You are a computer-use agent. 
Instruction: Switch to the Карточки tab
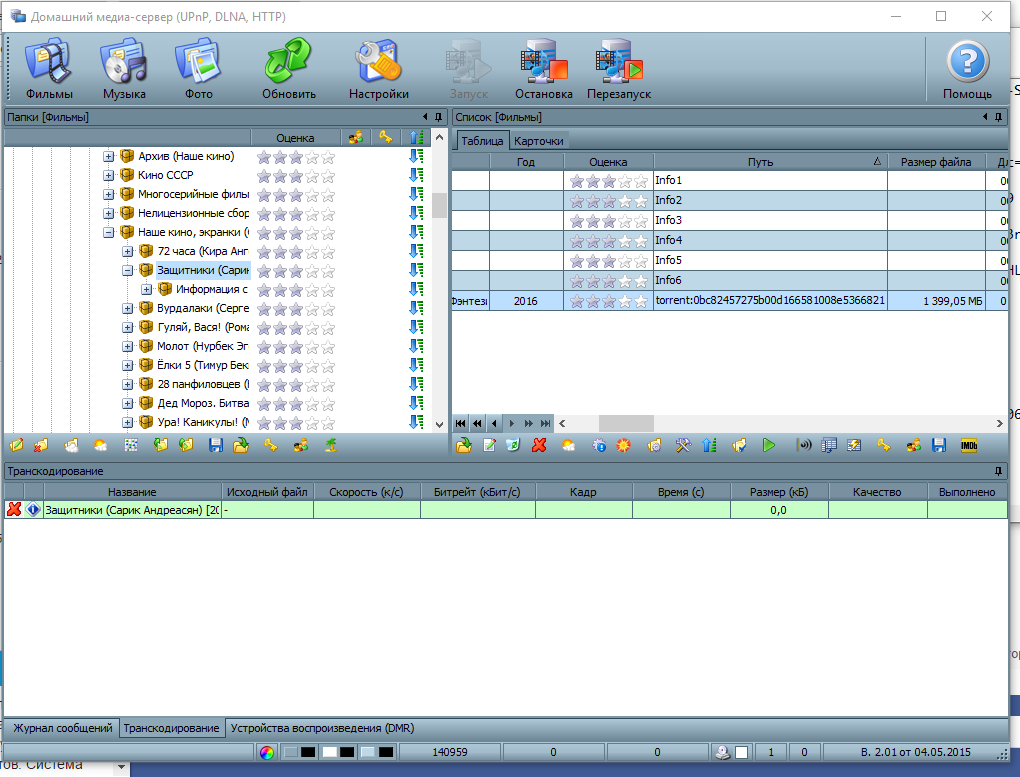540,141
